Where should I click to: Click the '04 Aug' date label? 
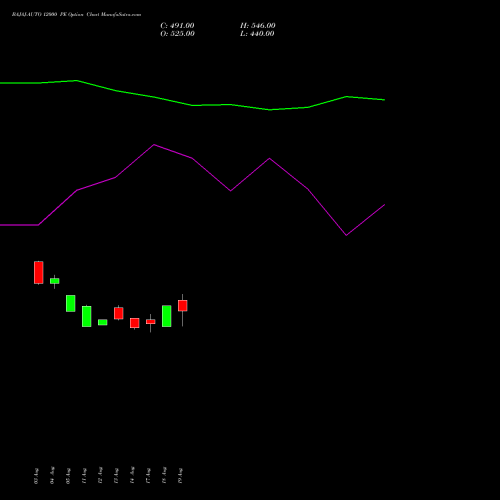(52, 476)
